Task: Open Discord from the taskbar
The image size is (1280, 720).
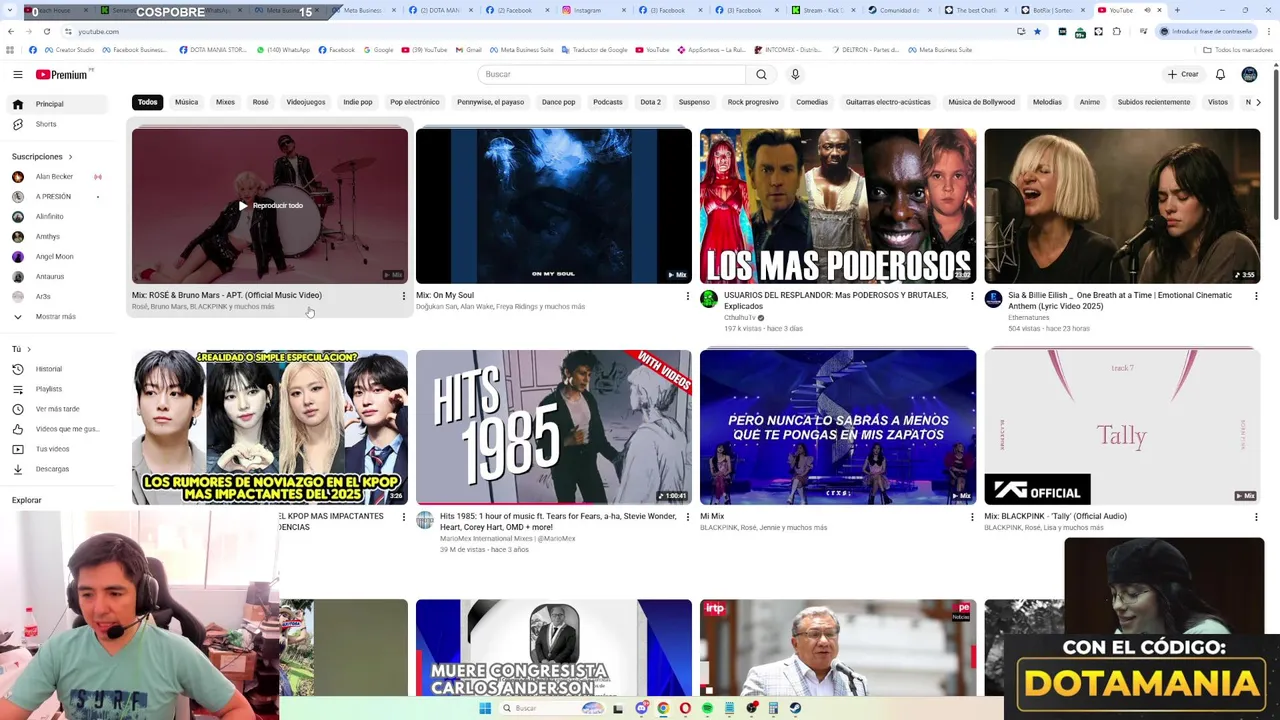Action: point(641,708)
